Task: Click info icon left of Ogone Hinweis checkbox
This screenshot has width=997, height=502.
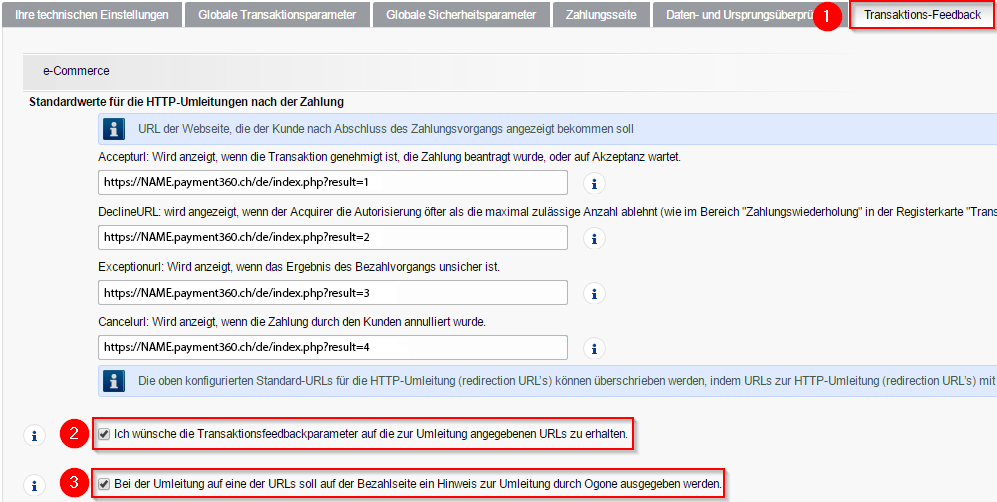Action: tap(34, 485)
